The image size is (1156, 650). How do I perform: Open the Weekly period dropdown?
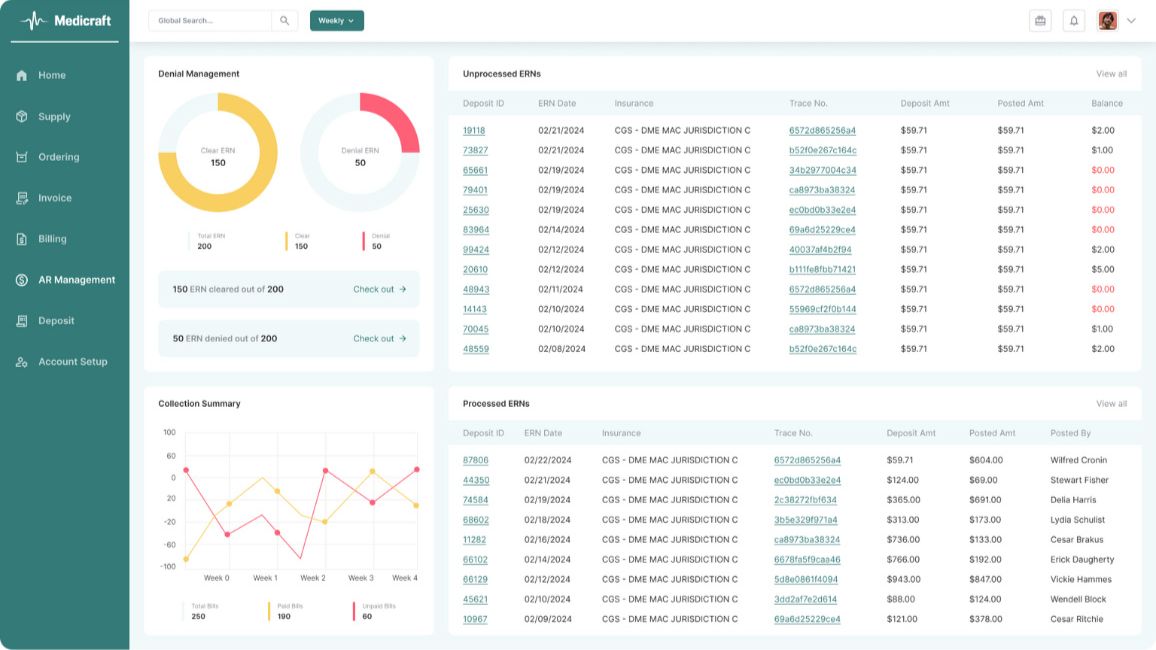tap(336, 20)
